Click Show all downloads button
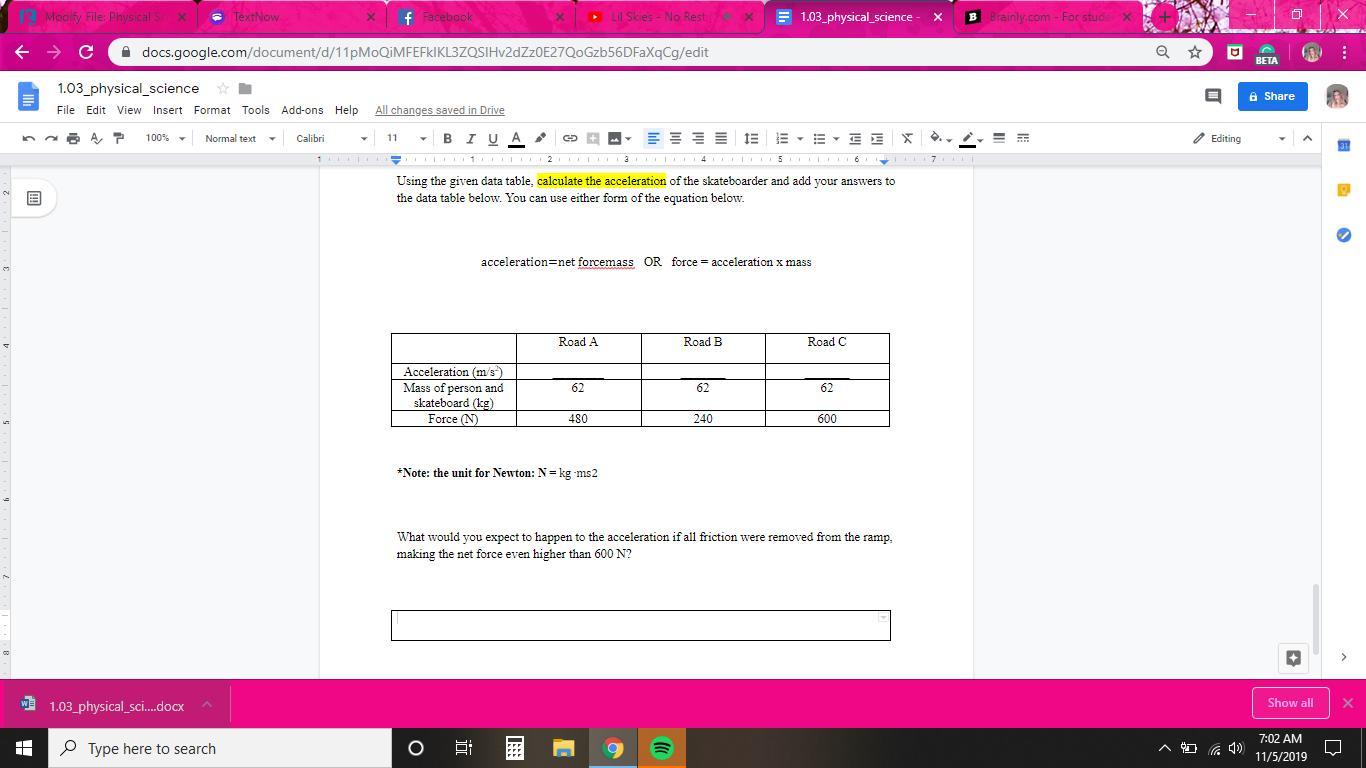 [1290, 703]
